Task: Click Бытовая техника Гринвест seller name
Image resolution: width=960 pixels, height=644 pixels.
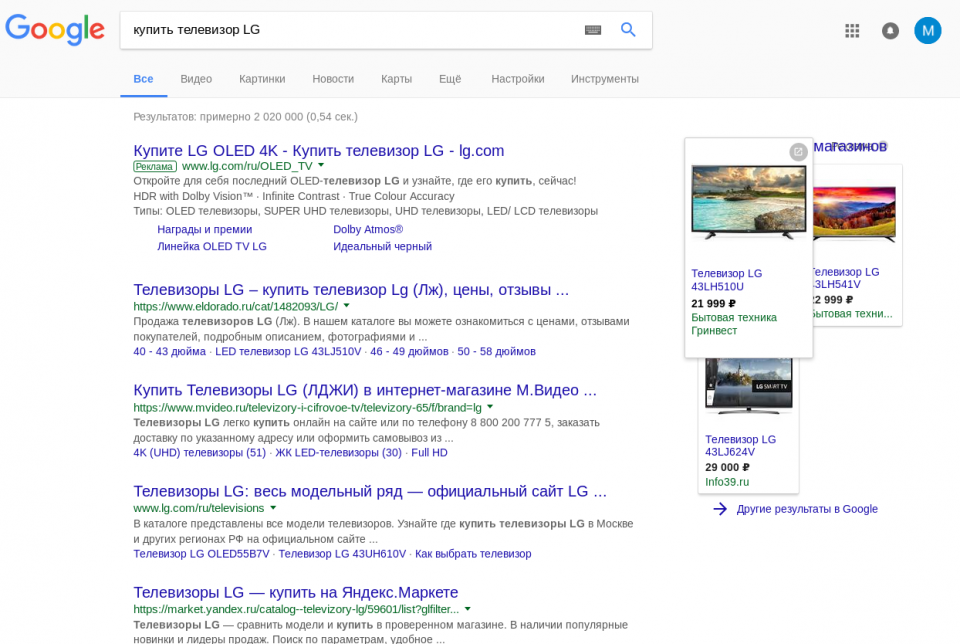Action: coord(733,324)
